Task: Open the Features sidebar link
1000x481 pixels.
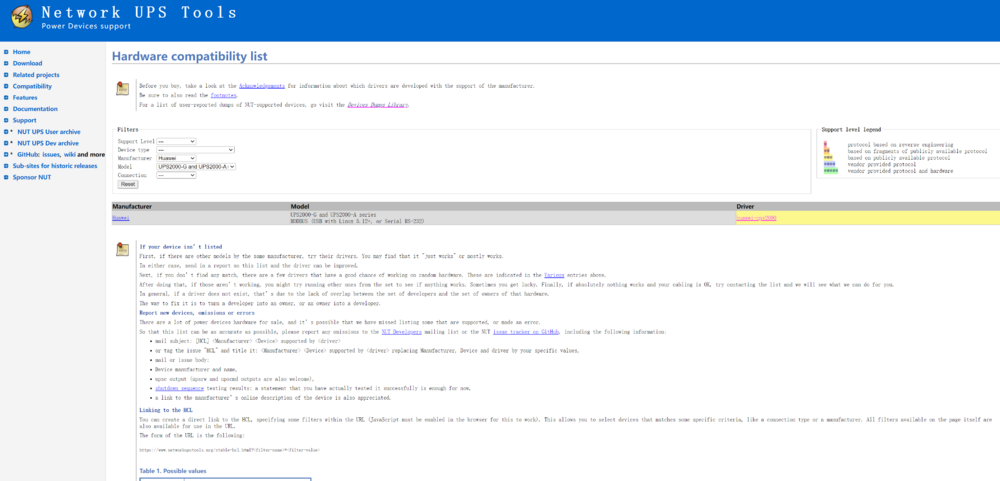Action: tap(25, 98)
